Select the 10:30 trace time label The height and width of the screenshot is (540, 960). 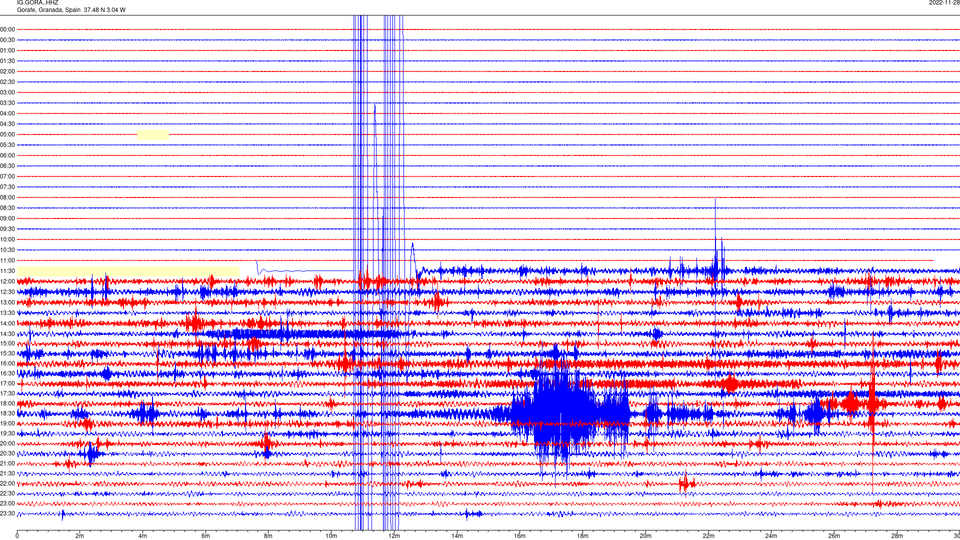(x=7, y=250)
